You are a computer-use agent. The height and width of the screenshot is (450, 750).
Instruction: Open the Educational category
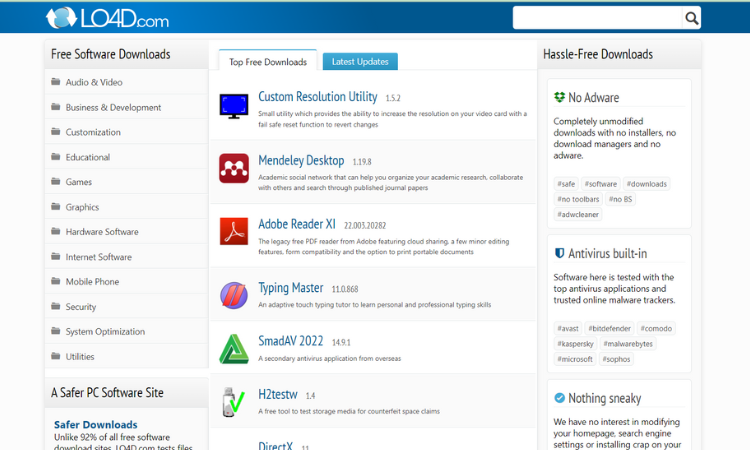click(88, 157)
